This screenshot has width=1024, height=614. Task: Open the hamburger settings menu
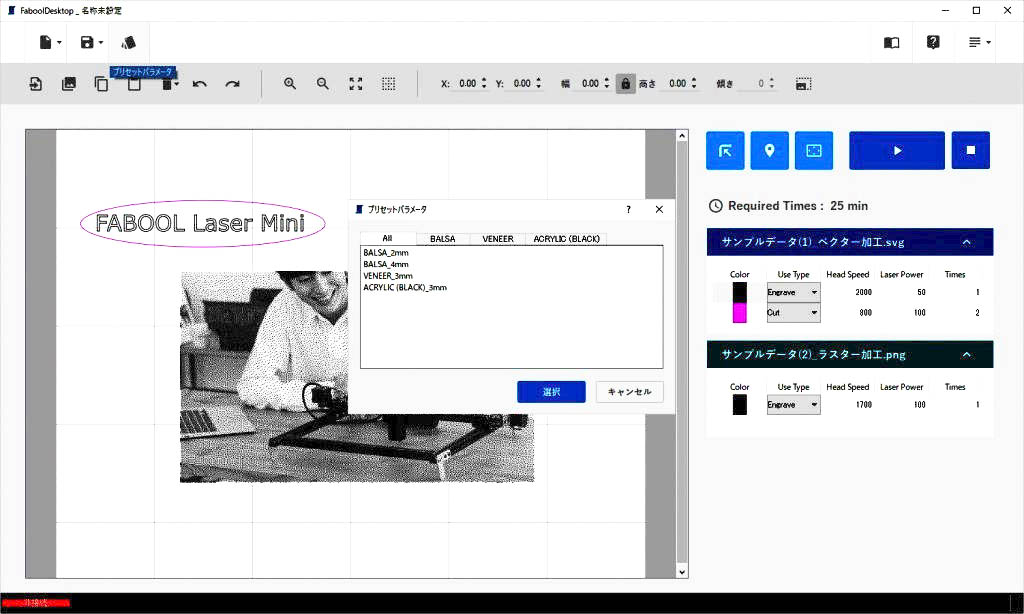click(x=979, y=42)
